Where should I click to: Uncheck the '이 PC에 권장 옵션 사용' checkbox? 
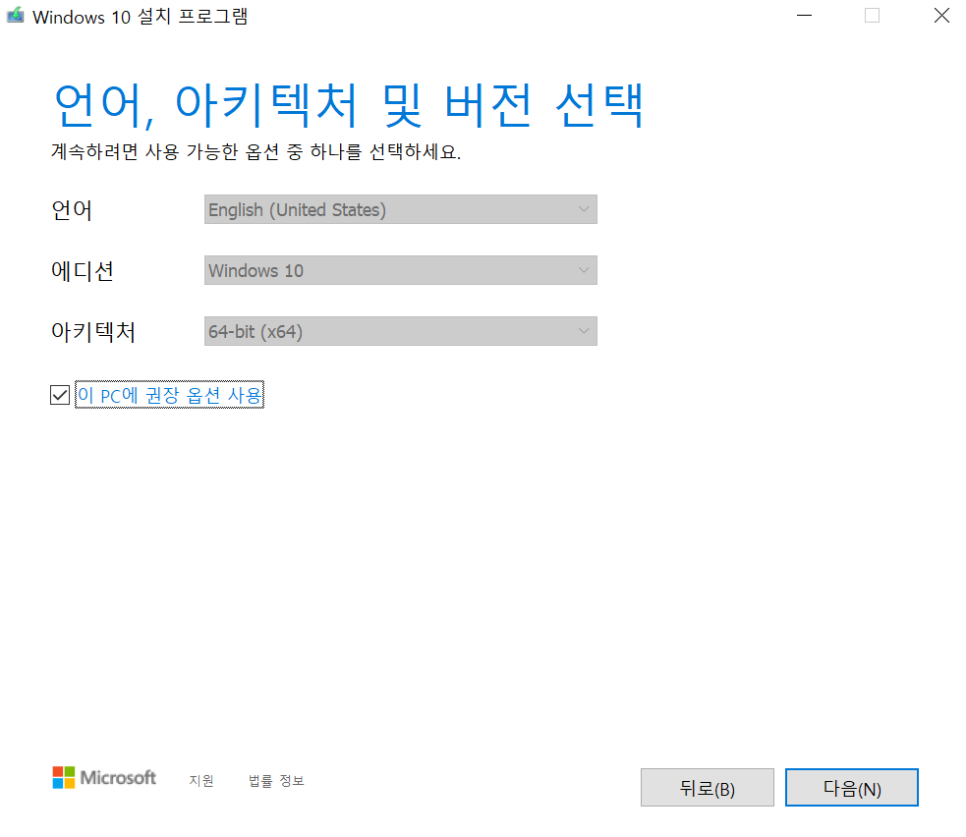coord(60,395)
